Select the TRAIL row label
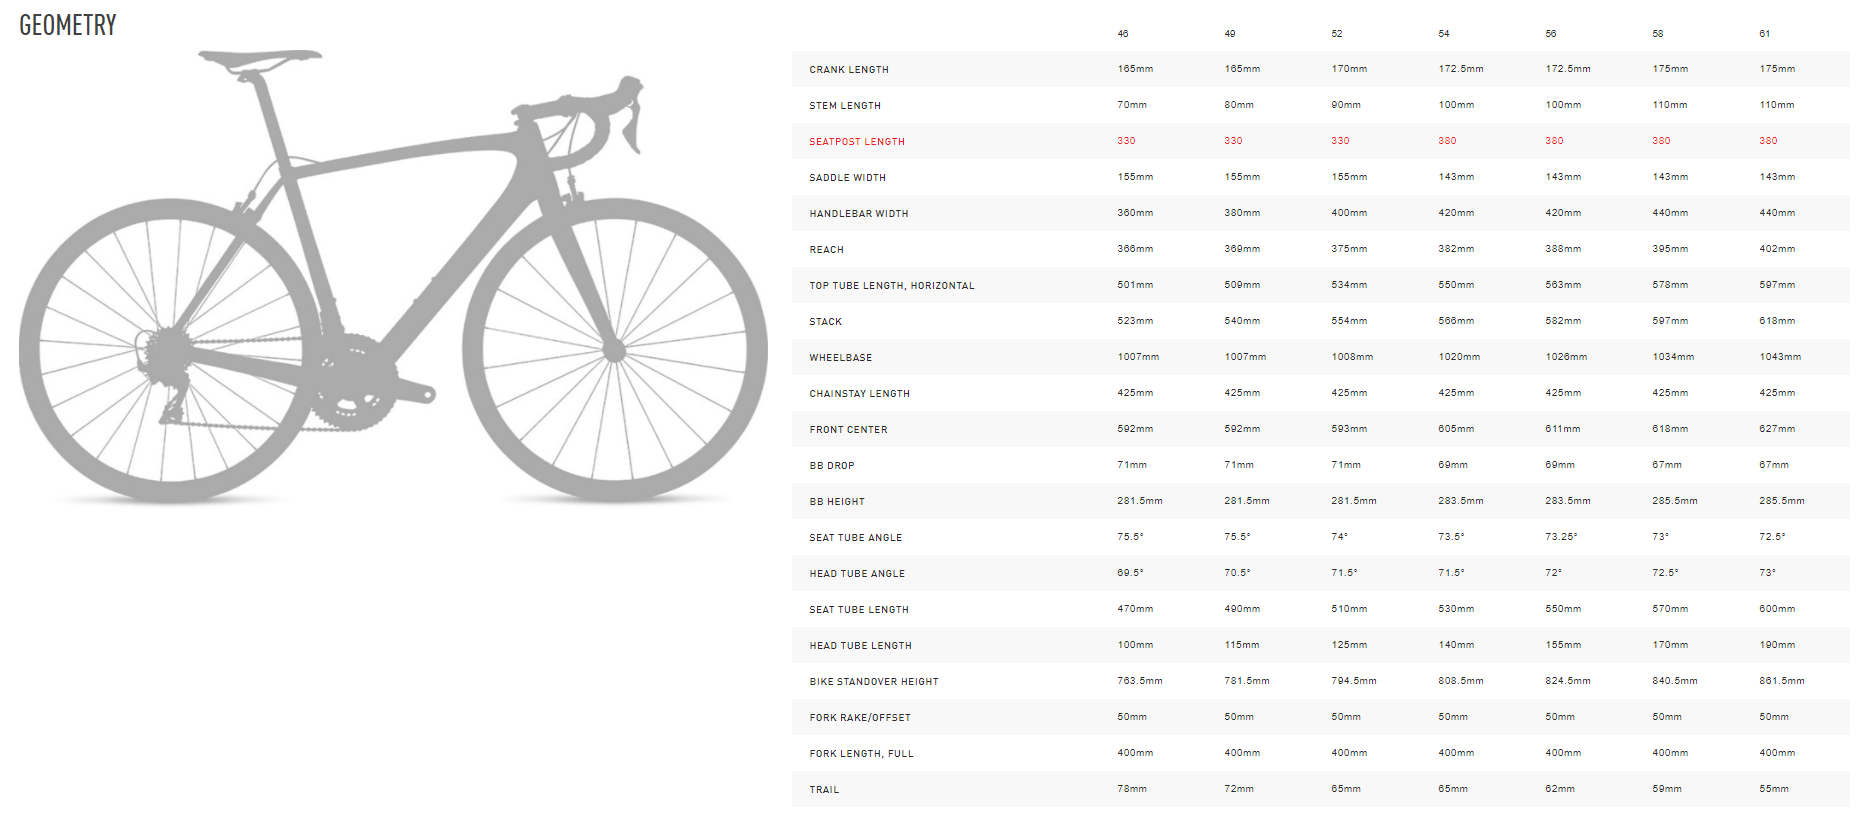Screen dimensions: 1857x814 [x=824, y=790]
